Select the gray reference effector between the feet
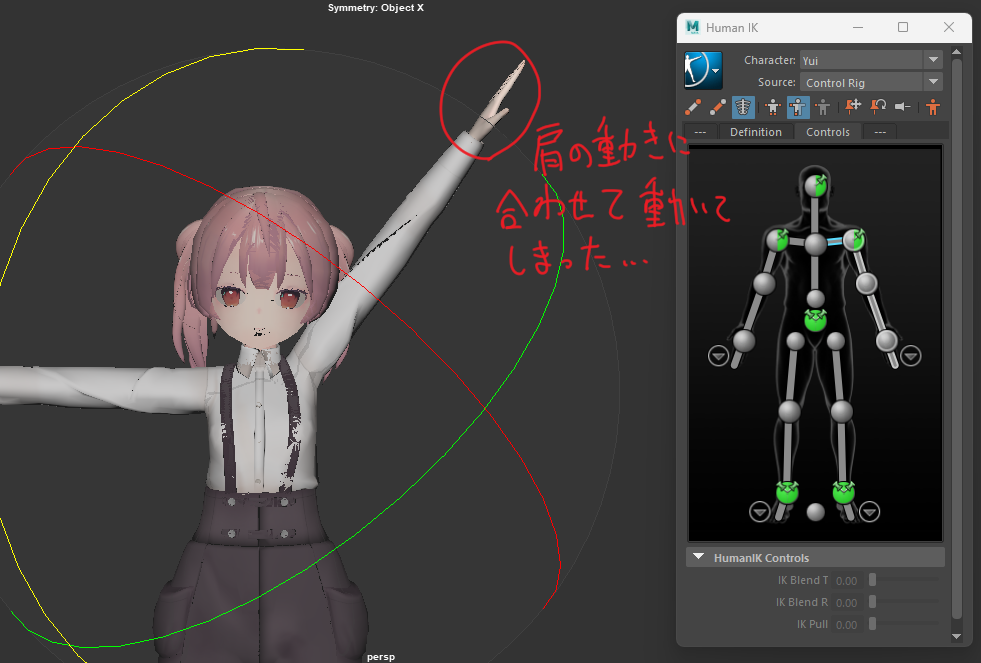Screen dimensions: 981x663 point(815,512)
